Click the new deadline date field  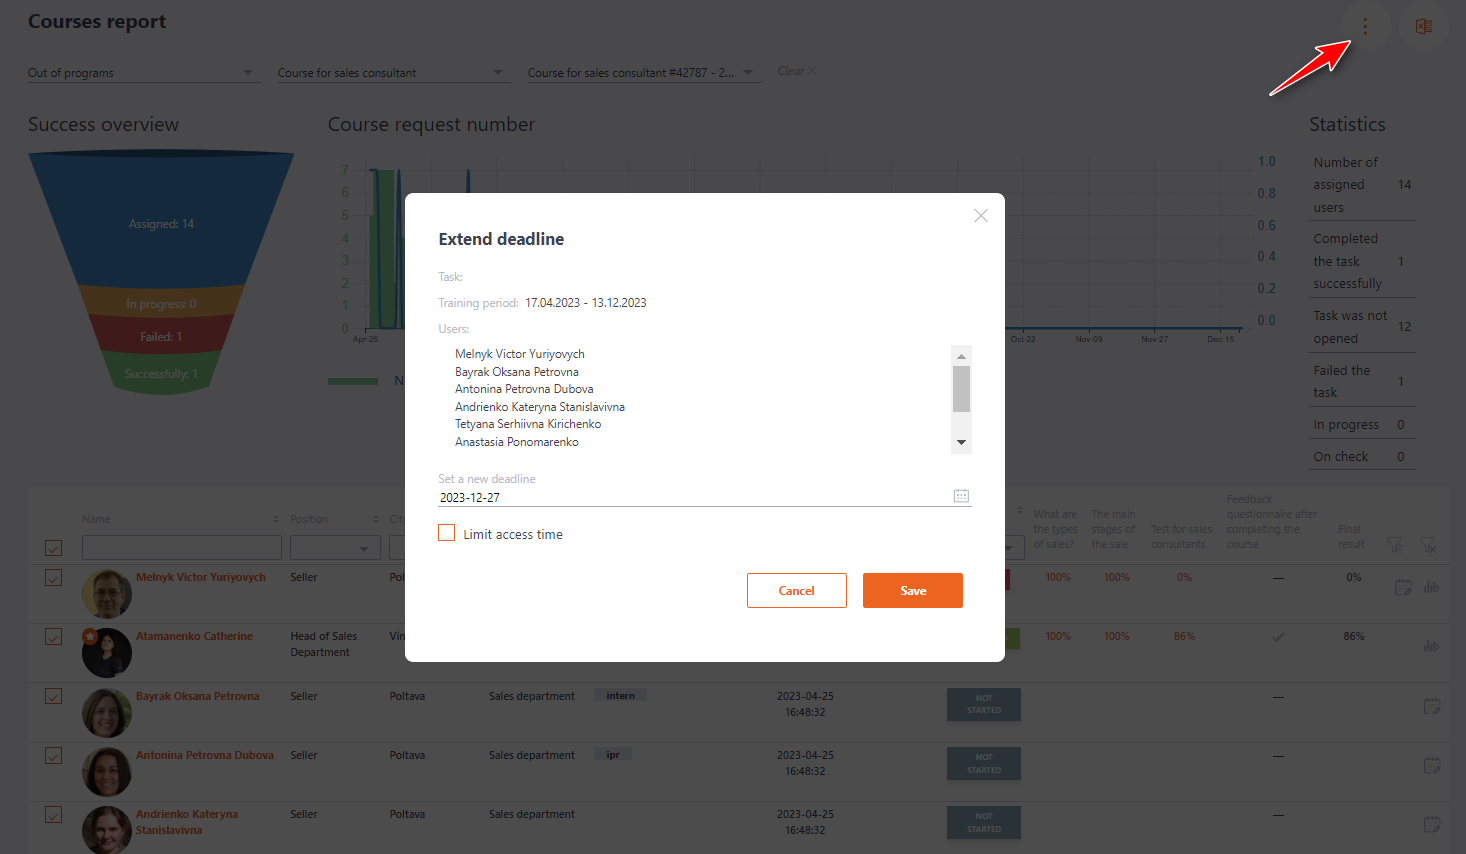pos(690,497)
